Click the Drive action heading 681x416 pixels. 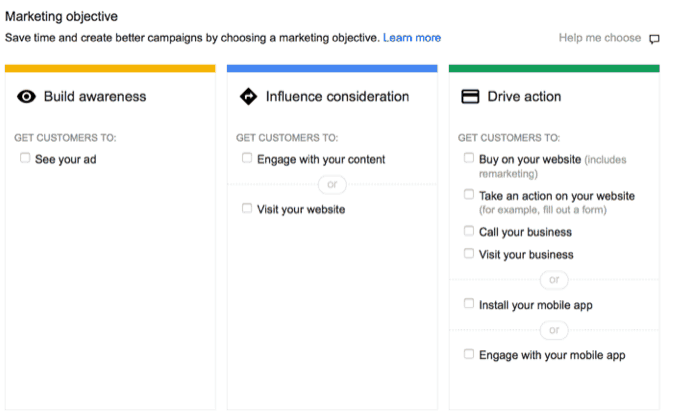click(524, 97)
